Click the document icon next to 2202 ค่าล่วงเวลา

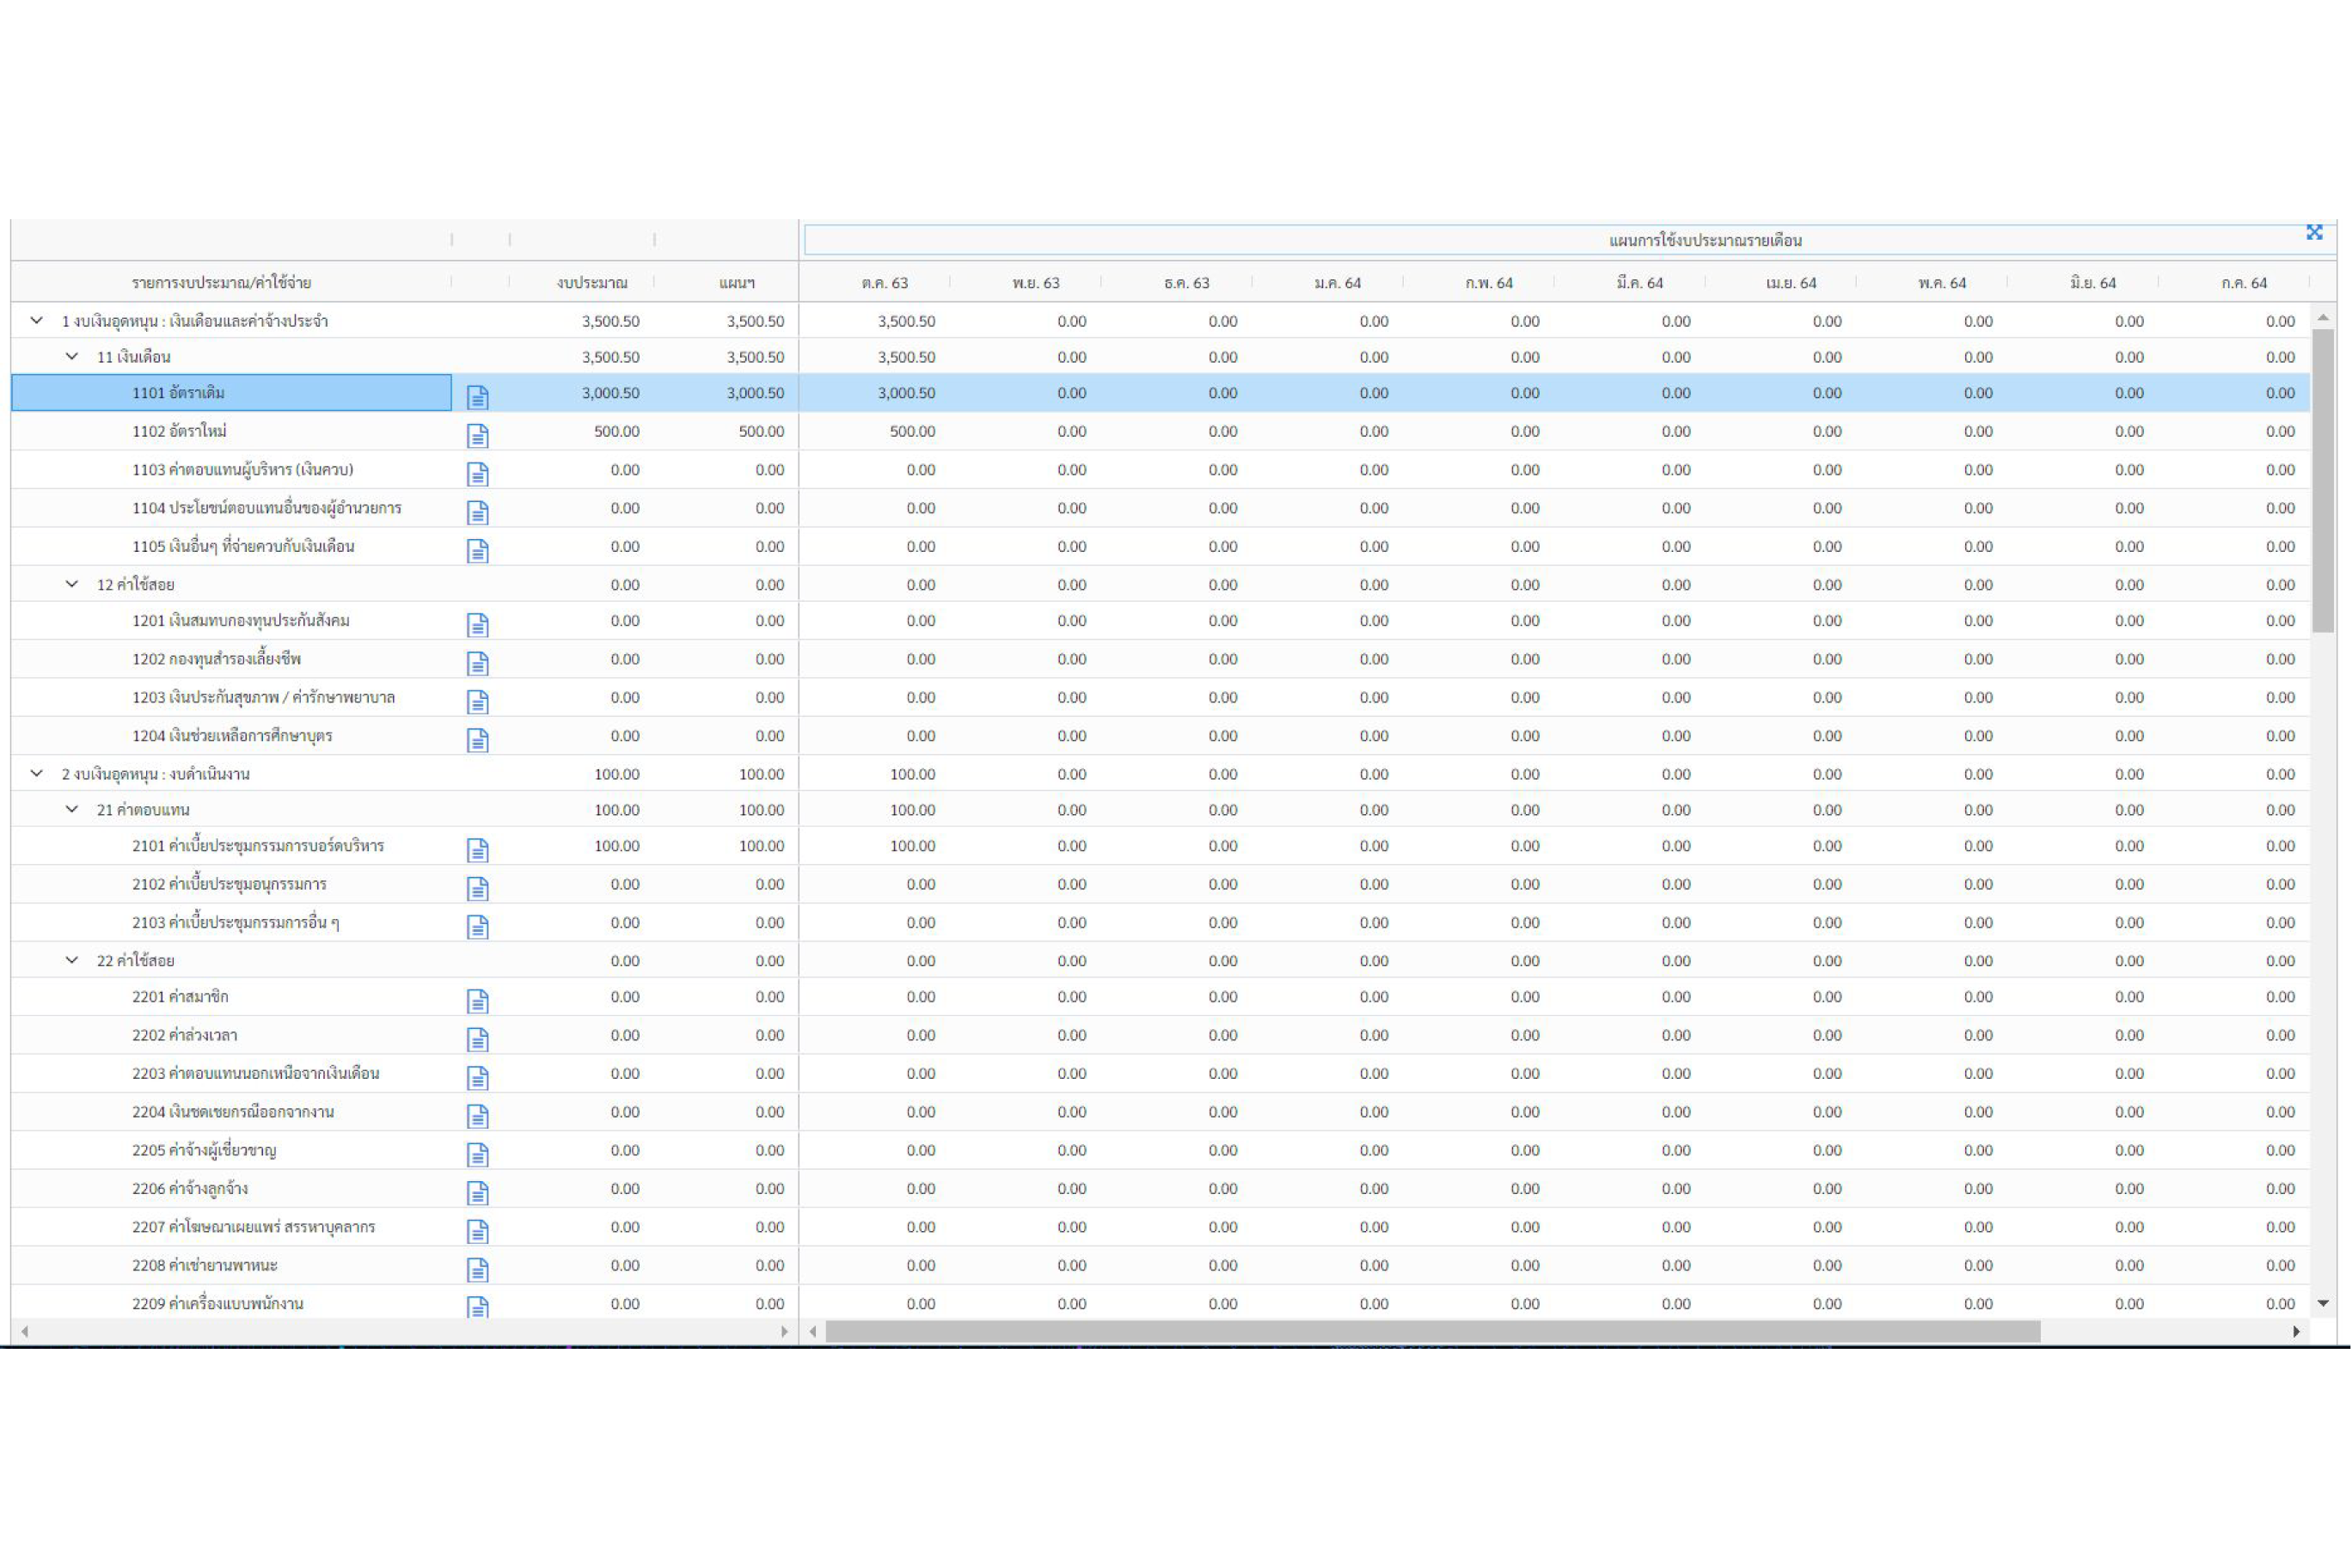[478, 1039]
